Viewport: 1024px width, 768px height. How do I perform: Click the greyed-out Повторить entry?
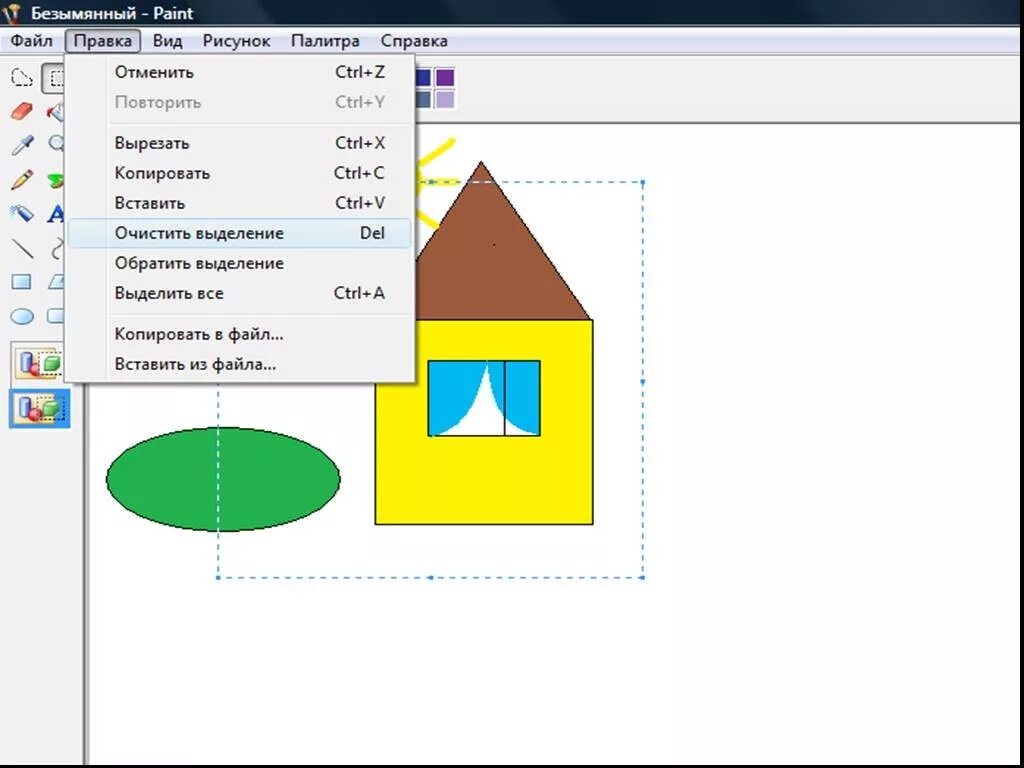click(x=240, y=102)
